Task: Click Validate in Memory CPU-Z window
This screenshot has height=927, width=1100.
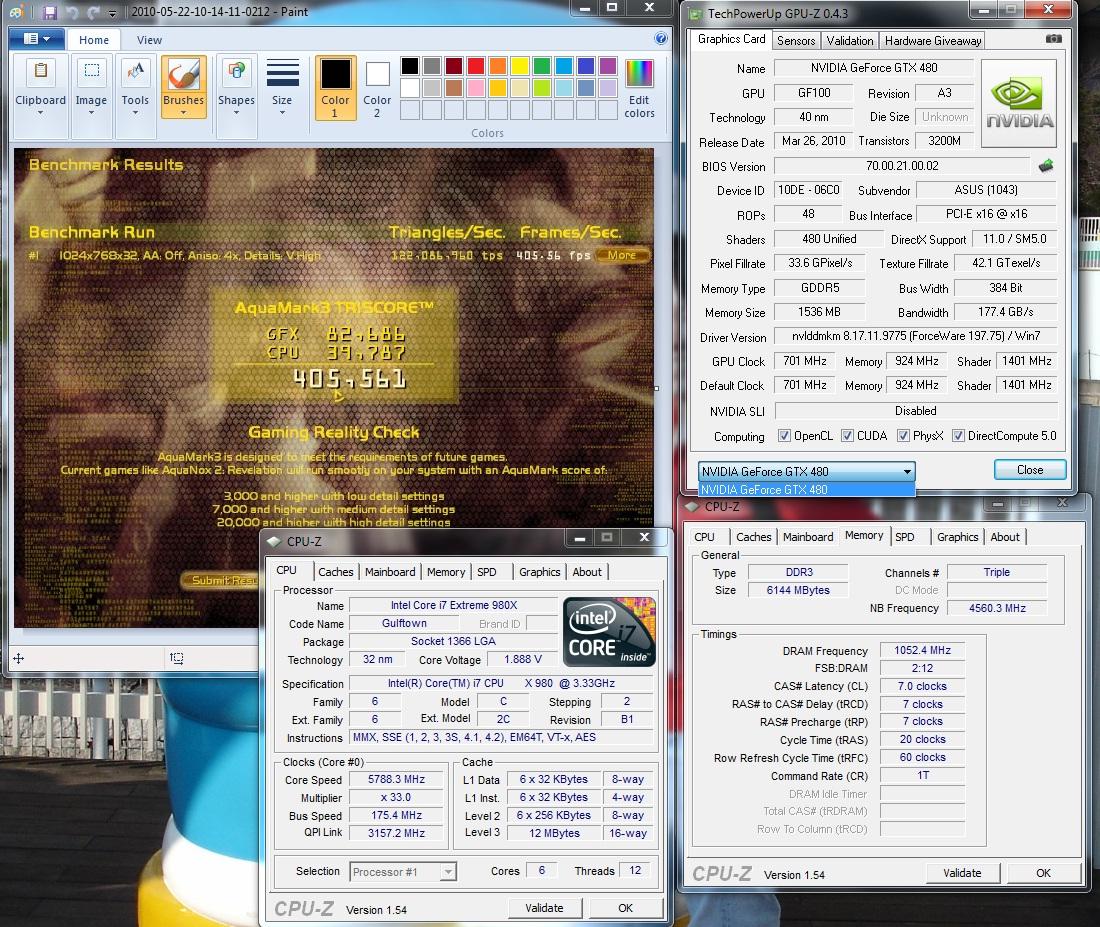Action: tap(962, 873)
